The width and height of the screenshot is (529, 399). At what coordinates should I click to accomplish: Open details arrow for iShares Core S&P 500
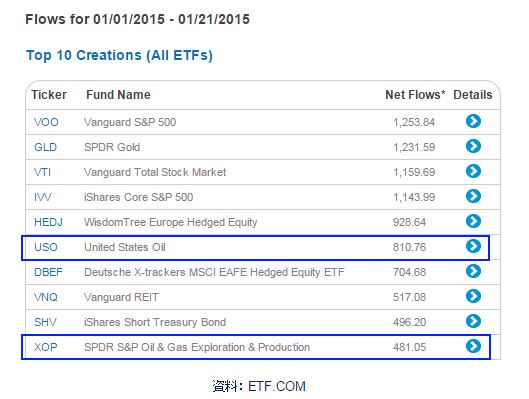pyautogui.click(x=473, y=196)
